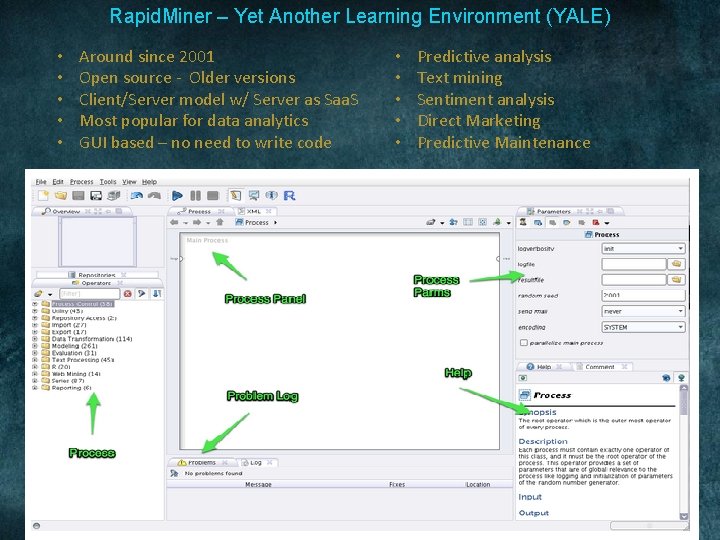Screen dimensions: 720x540
Task: Click the Overview panel thumbnail
Action: [97, 242]
